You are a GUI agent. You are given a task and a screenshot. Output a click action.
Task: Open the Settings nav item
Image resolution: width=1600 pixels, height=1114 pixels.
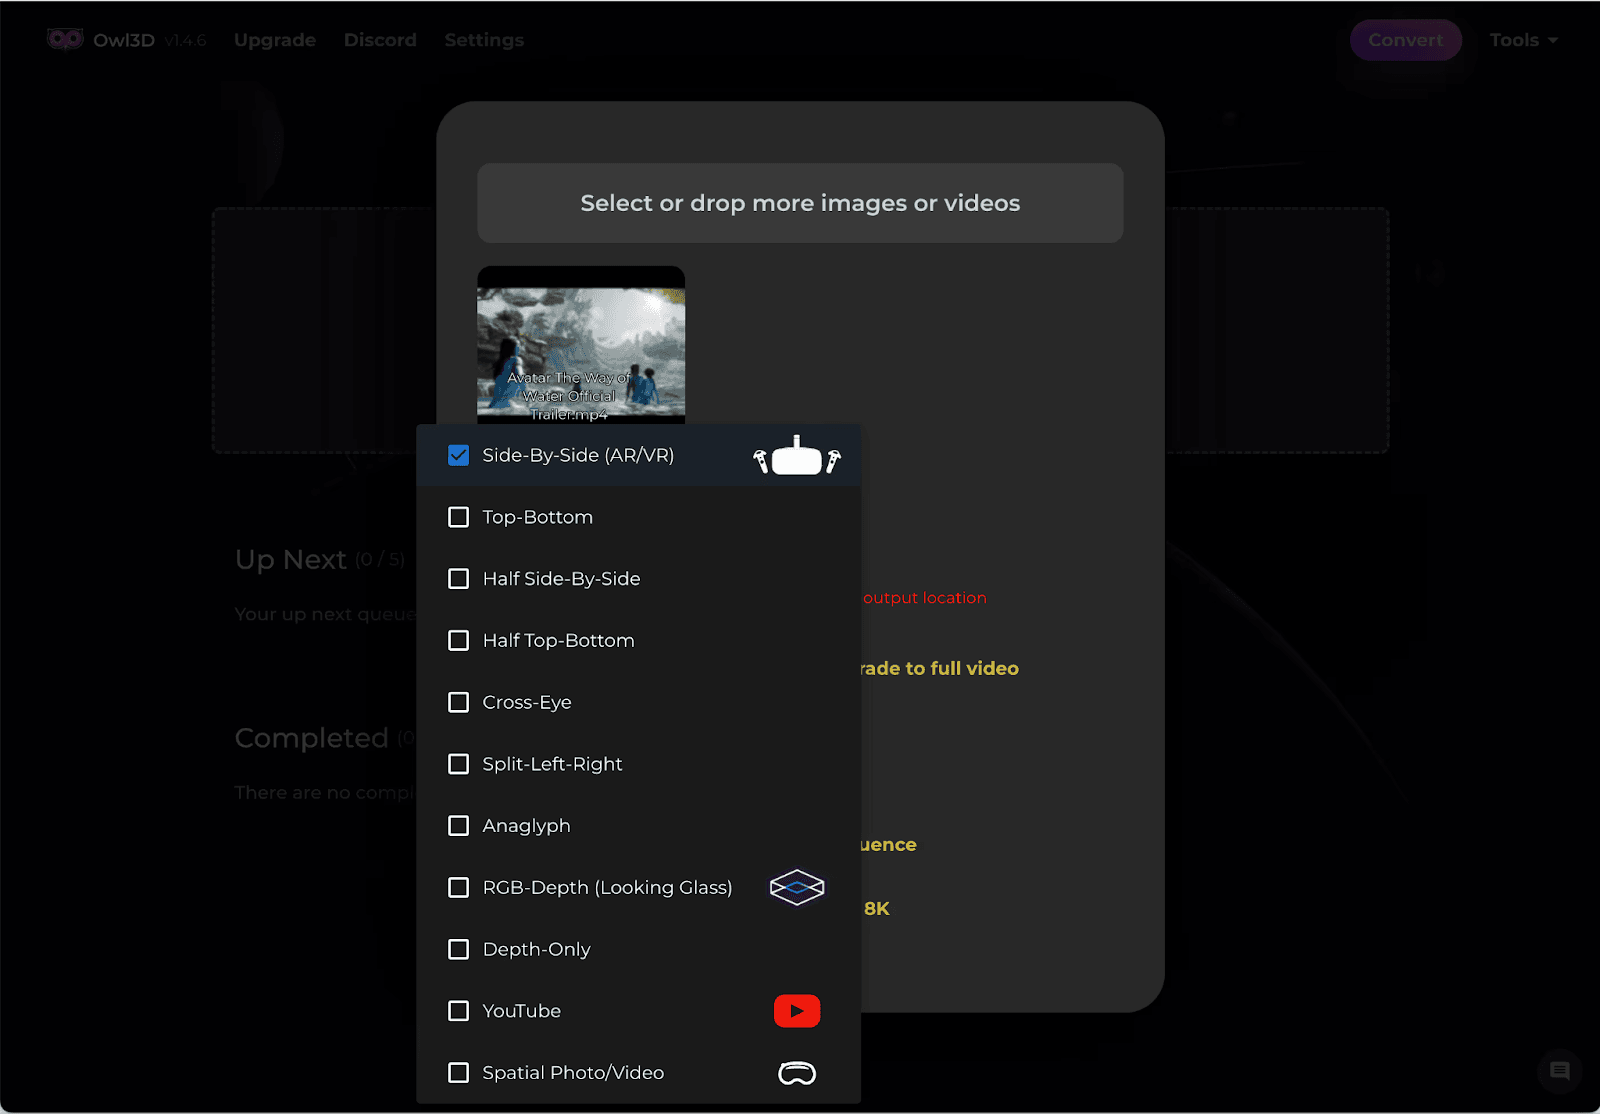(x=484, y=40)
